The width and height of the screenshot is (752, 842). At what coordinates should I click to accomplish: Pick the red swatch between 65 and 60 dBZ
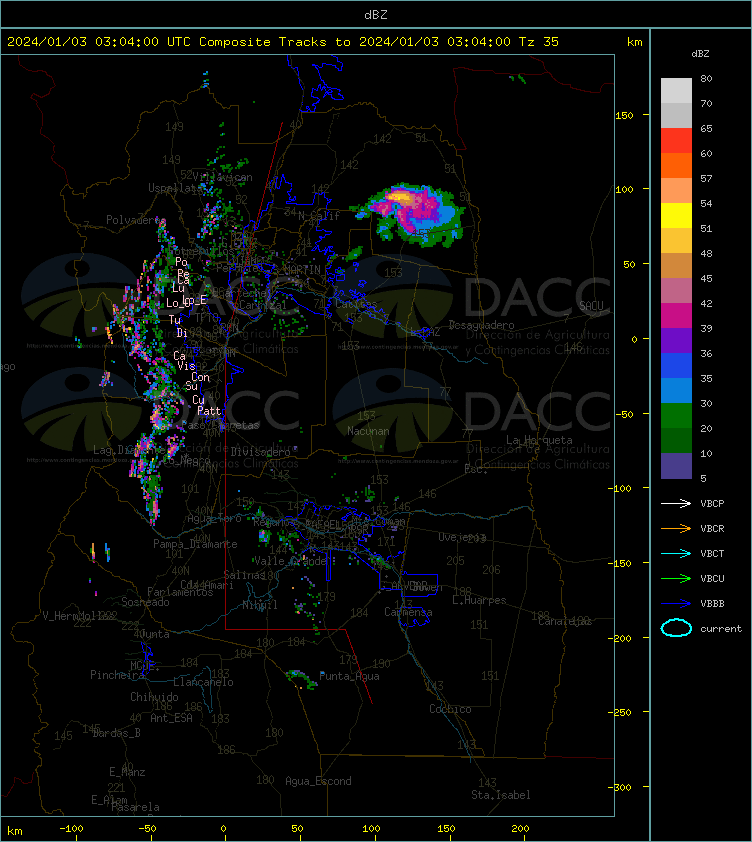[x=676, y=141]
